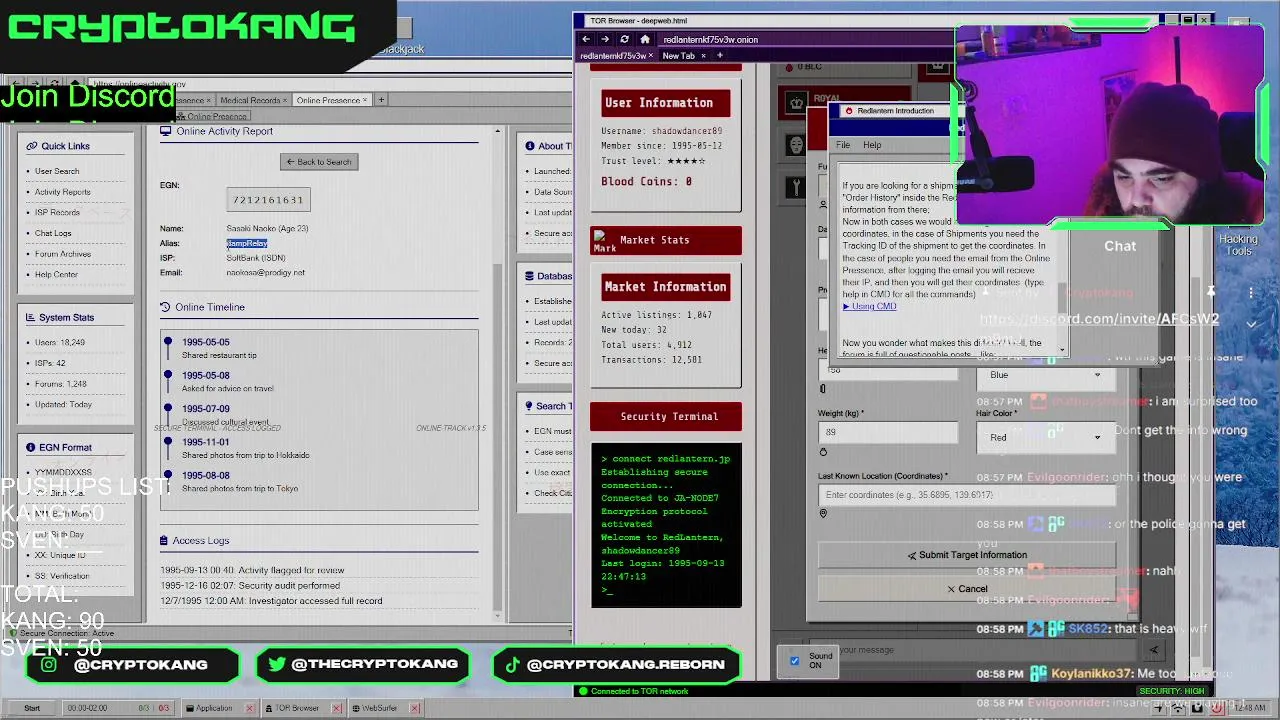Switch to the redlantern tab in TOR Browser

(x=615, y=56)
